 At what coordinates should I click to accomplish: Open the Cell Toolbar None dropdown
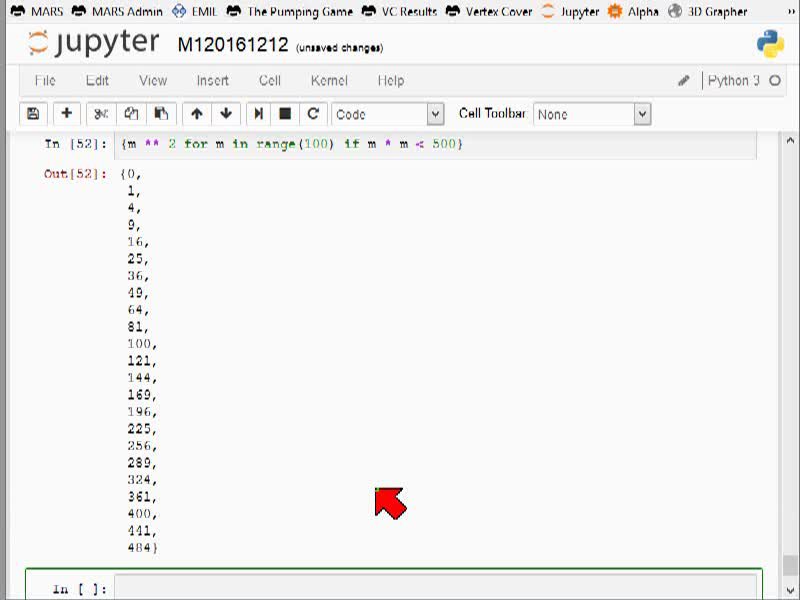click(x=592, y=114)
